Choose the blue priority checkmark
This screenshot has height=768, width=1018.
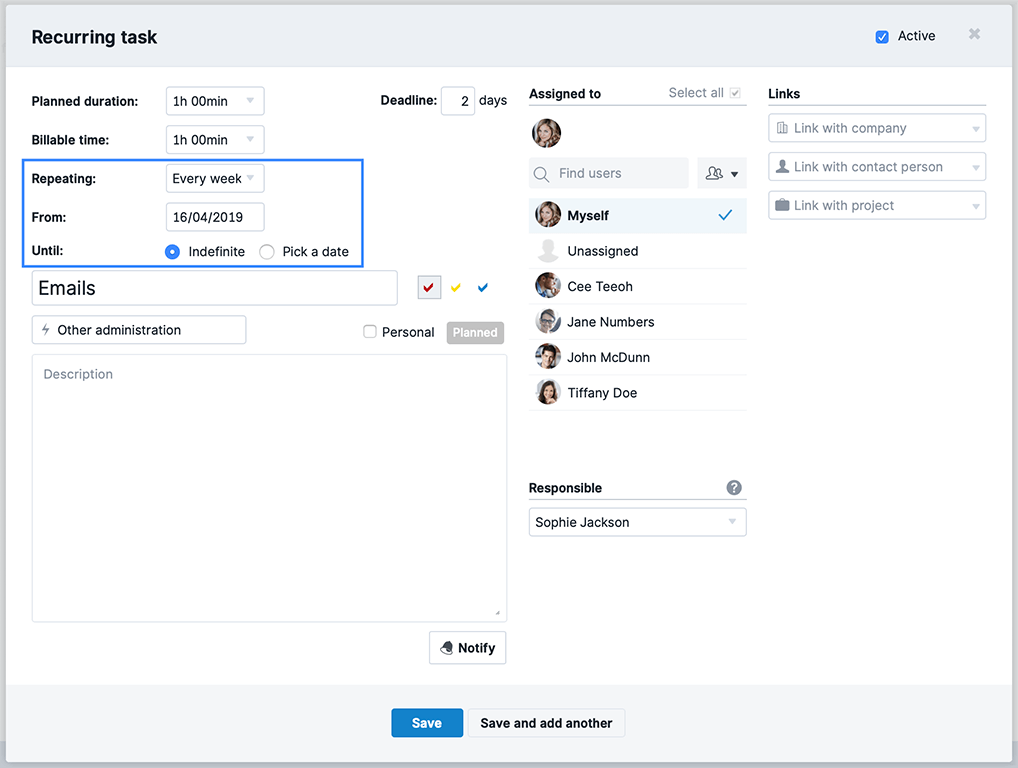482,288
